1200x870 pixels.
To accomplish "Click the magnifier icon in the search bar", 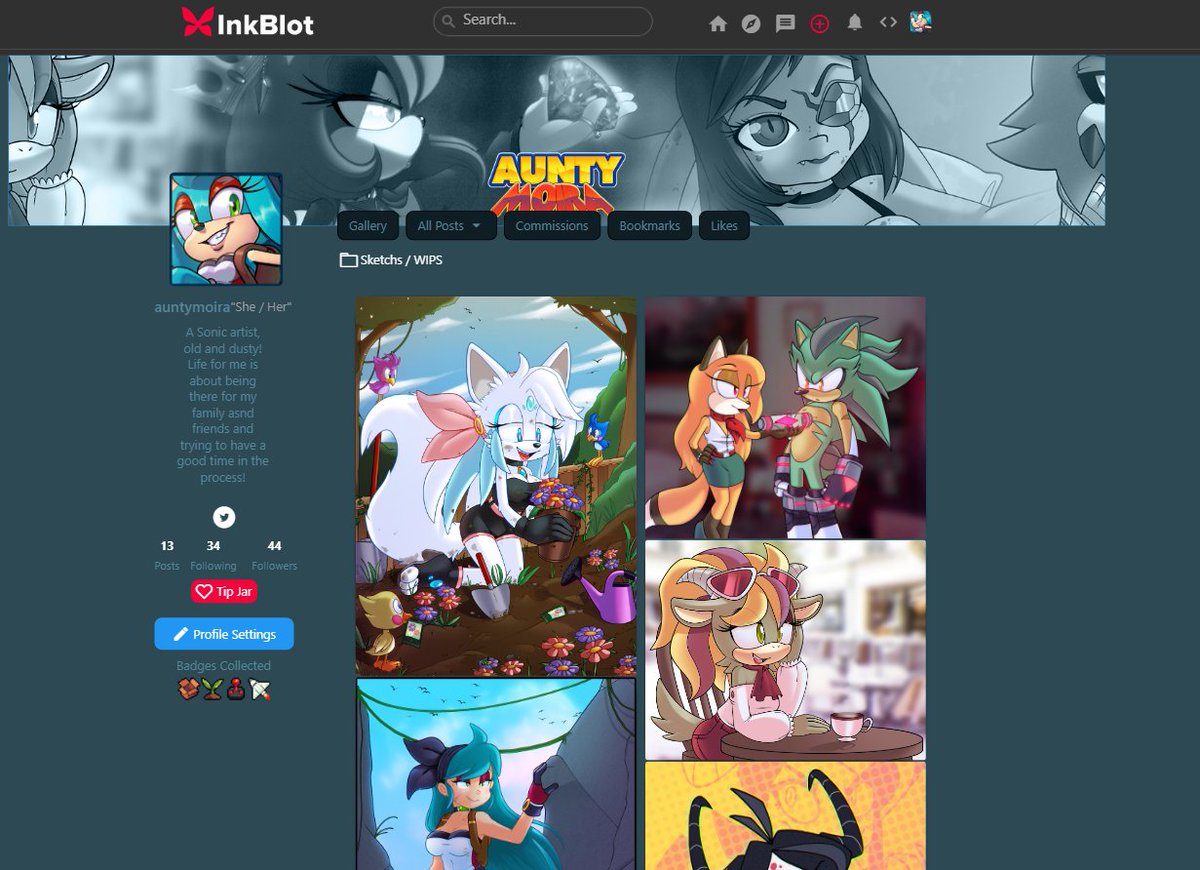I will coord(448,20).
